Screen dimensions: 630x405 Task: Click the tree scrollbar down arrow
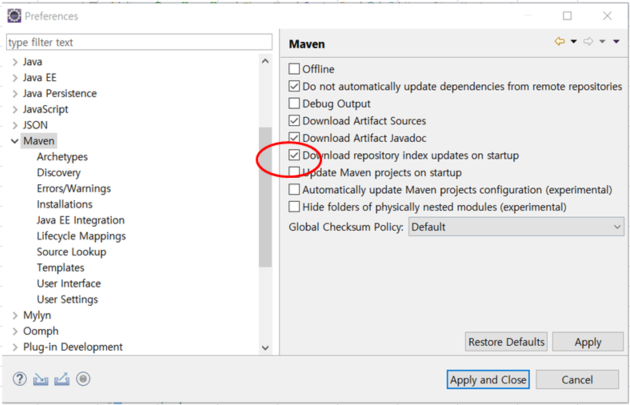265,348
